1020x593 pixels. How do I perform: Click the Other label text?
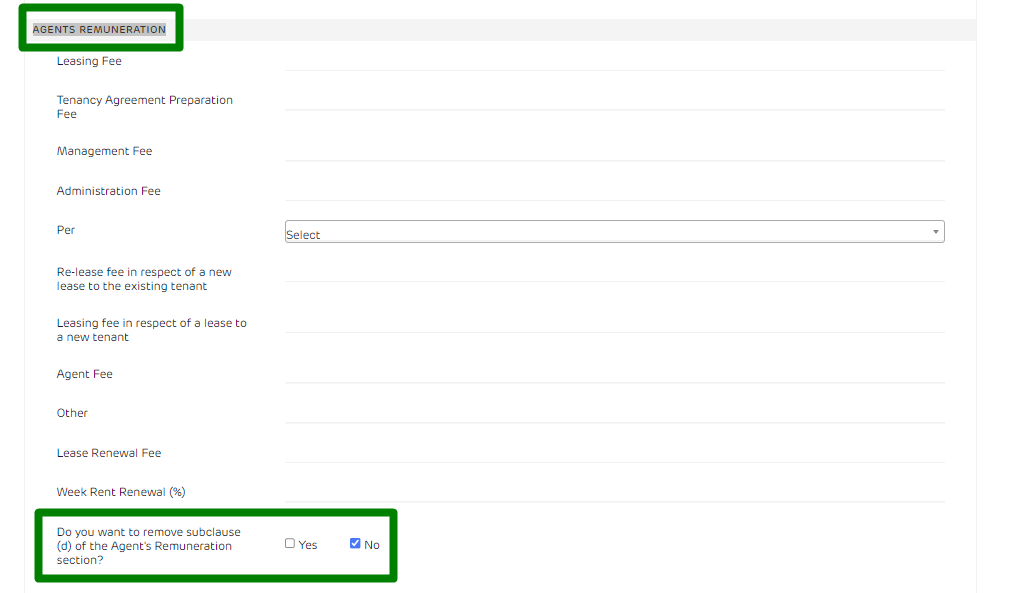click(72, 413)
